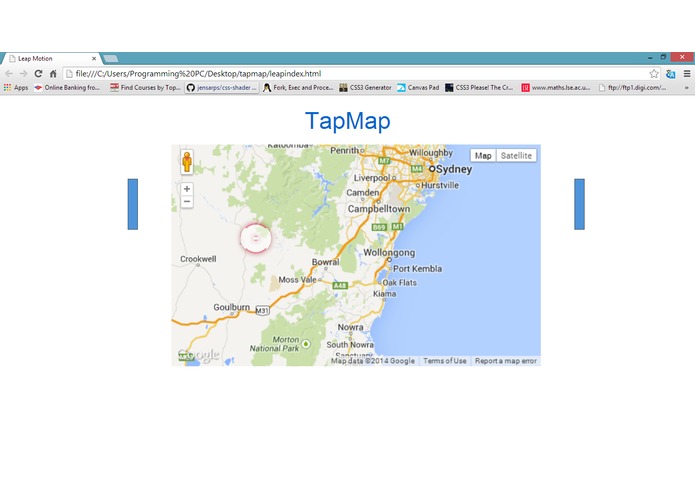This screenshot has height=494, width=695.
Task: Click Bowral label on map
Action: (x=325, y=262)
